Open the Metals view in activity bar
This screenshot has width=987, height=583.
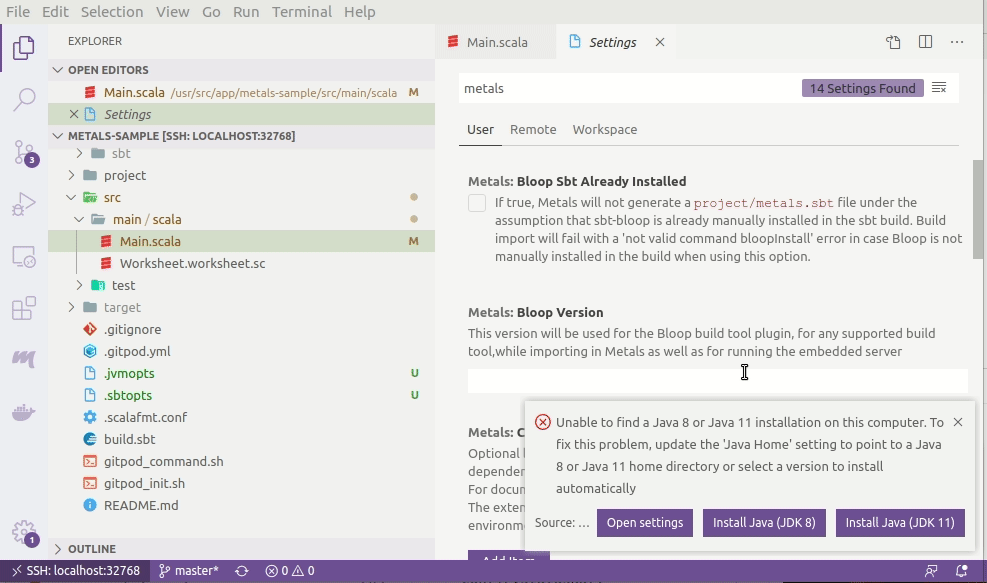[23, 359]
